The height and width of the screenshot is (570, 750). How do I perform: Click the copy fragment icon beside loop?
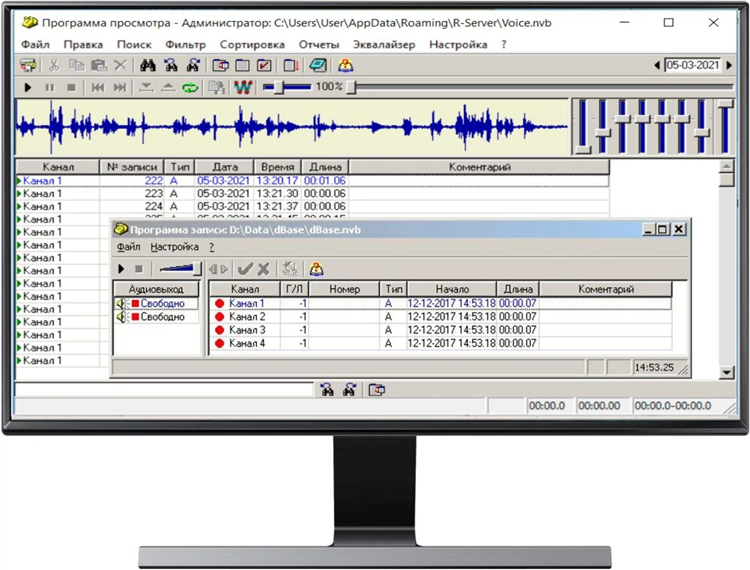point(217,88)
